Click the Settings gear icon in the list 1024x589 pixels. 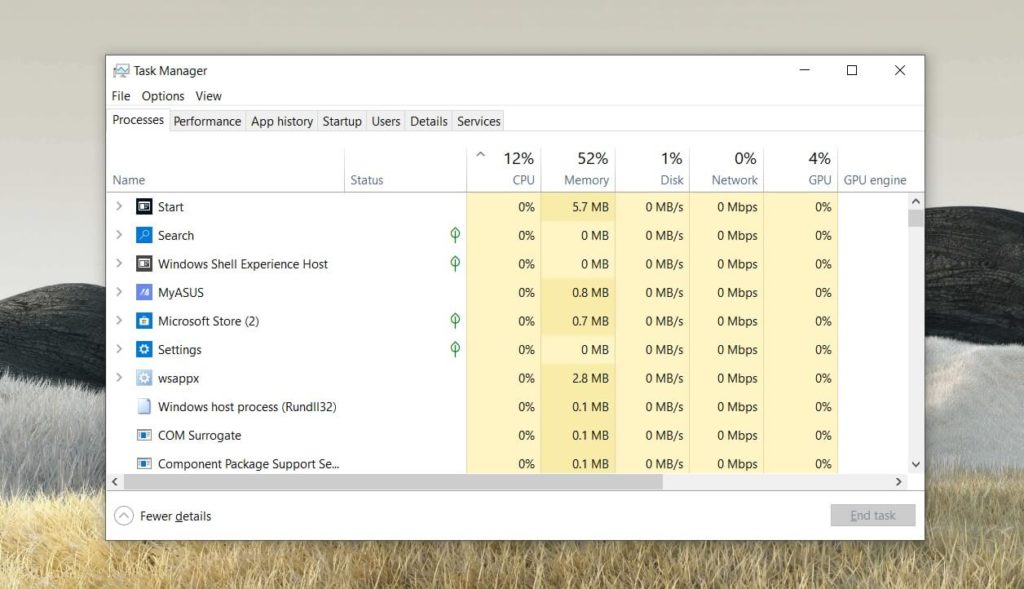(x=141, y=350)
